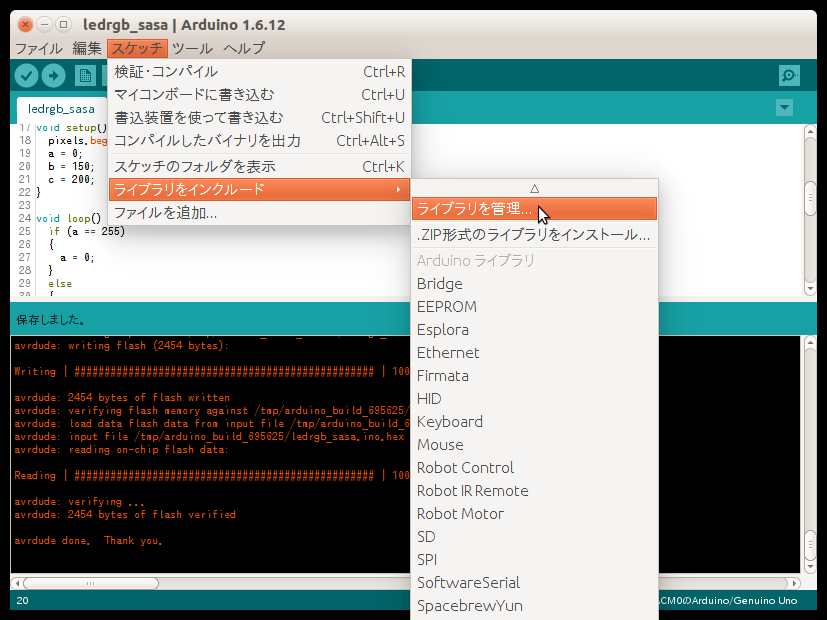Click editor scrollbar down arrow
827x620 pixels.
(x=811, y=288)
